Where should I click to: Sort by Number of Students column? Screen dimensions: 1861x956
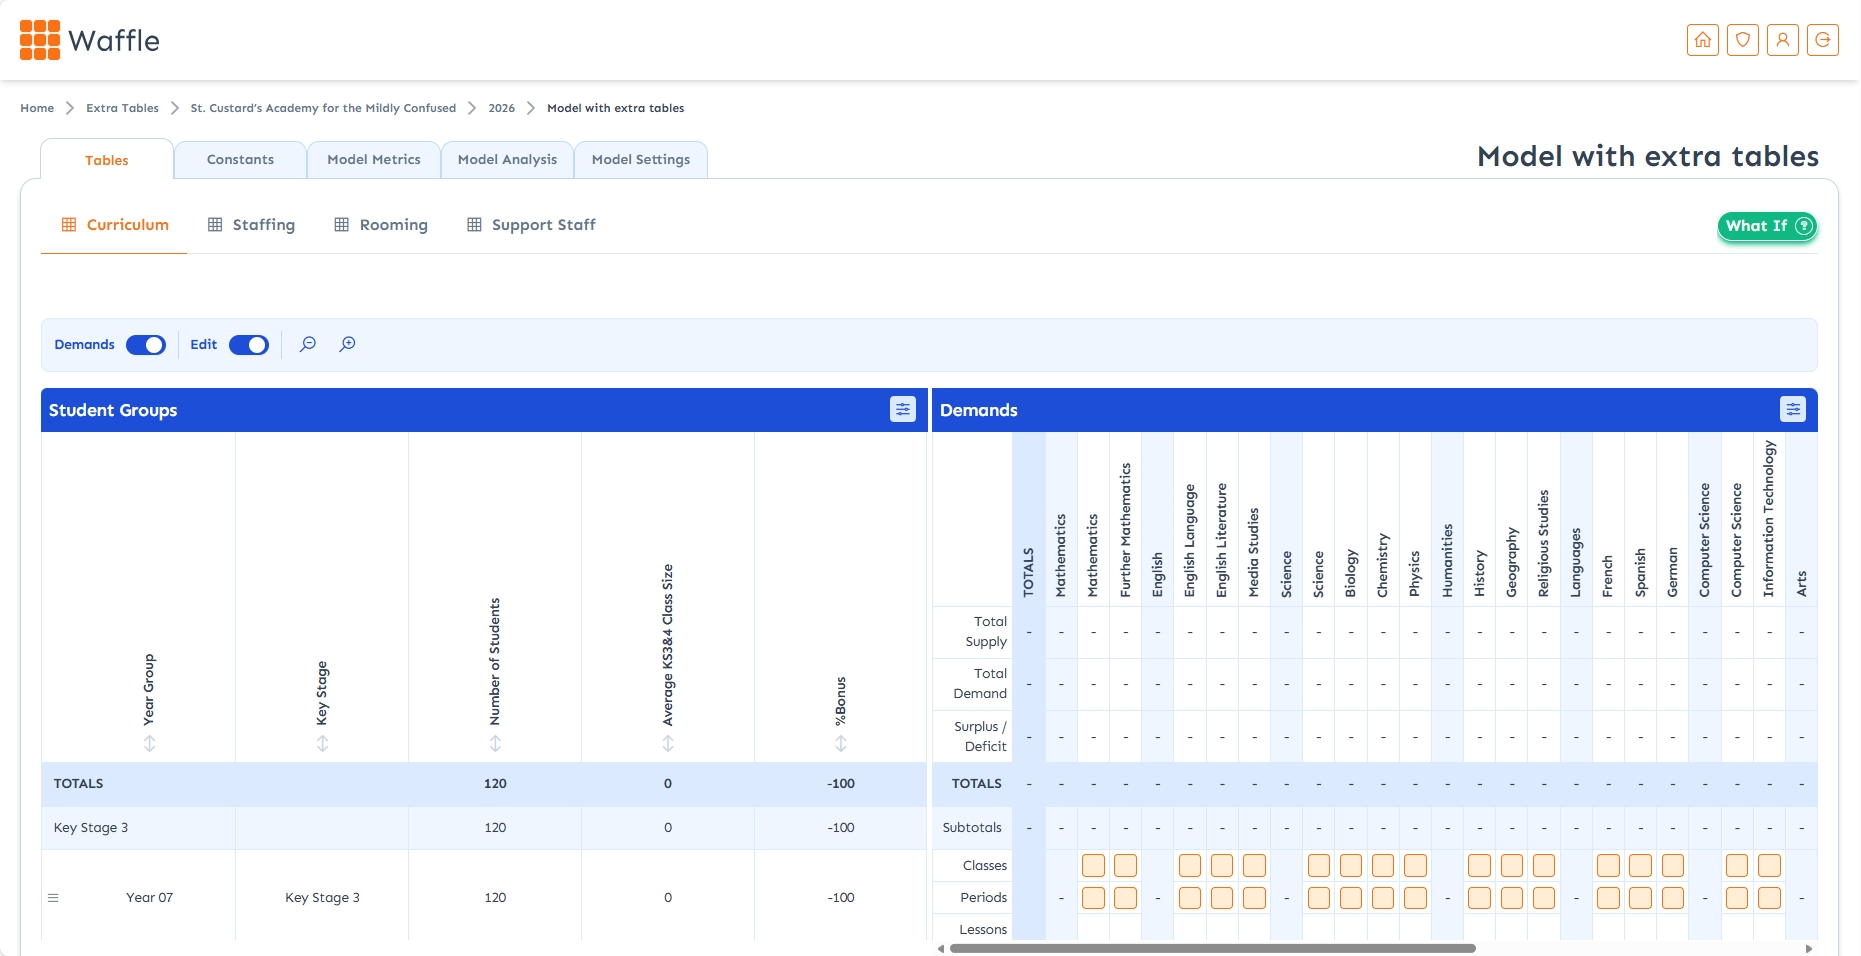tap(495, 743)
